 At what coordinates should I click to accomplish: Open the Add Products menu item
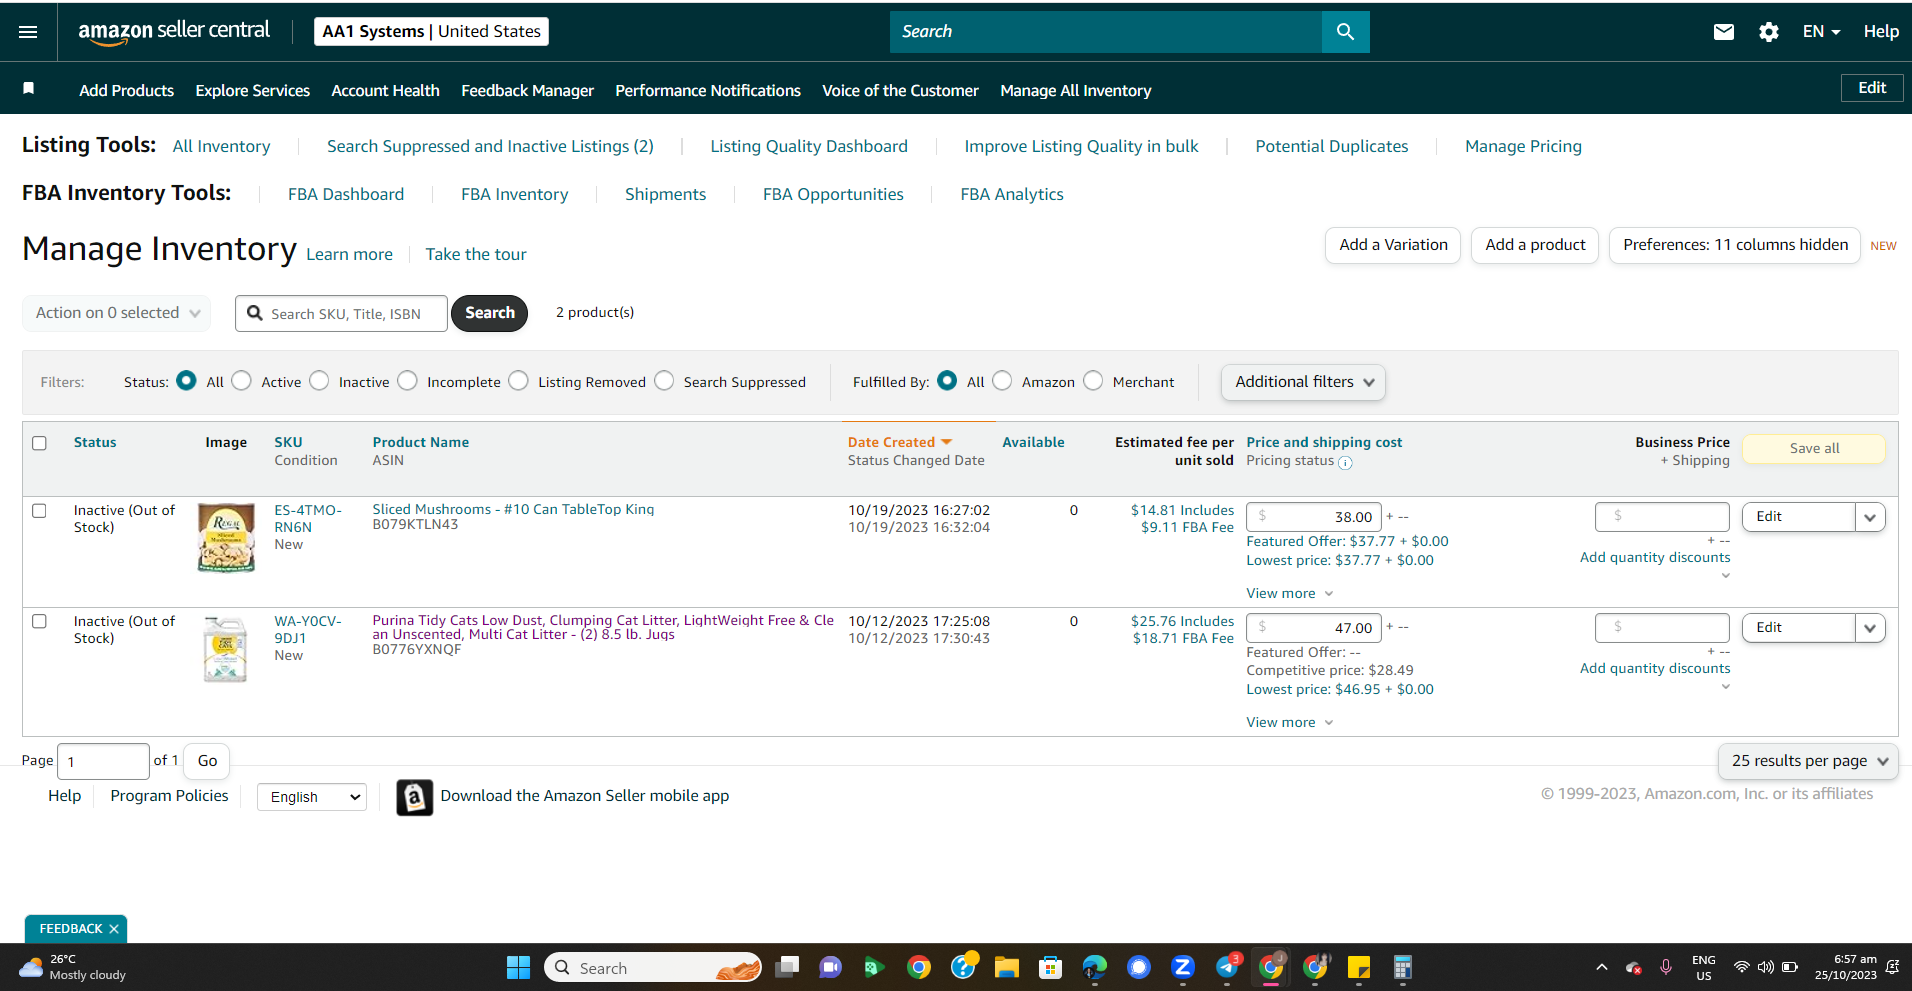point(127,90)
